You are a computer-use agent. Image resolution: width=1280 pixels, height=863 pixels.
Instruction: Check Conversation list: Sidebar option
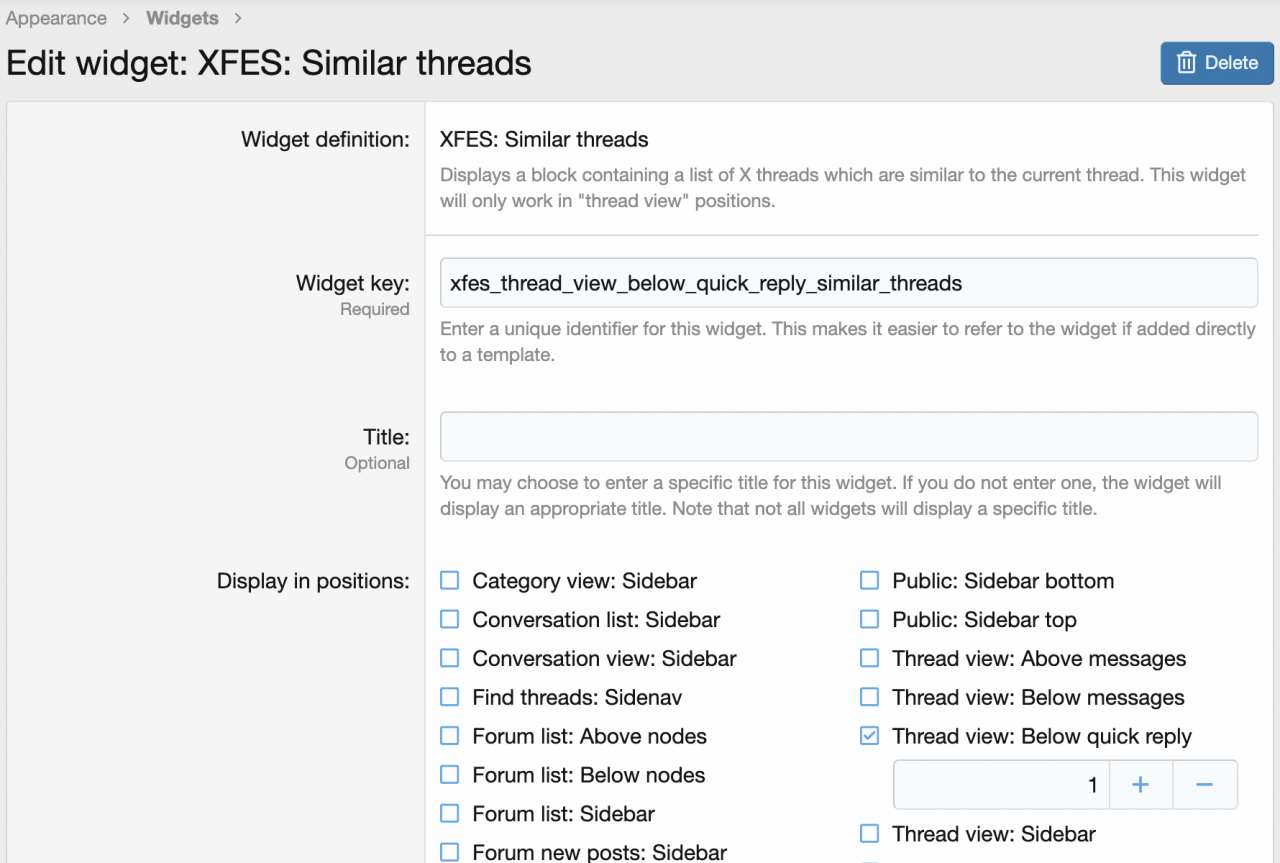click(x=450, y=620)
